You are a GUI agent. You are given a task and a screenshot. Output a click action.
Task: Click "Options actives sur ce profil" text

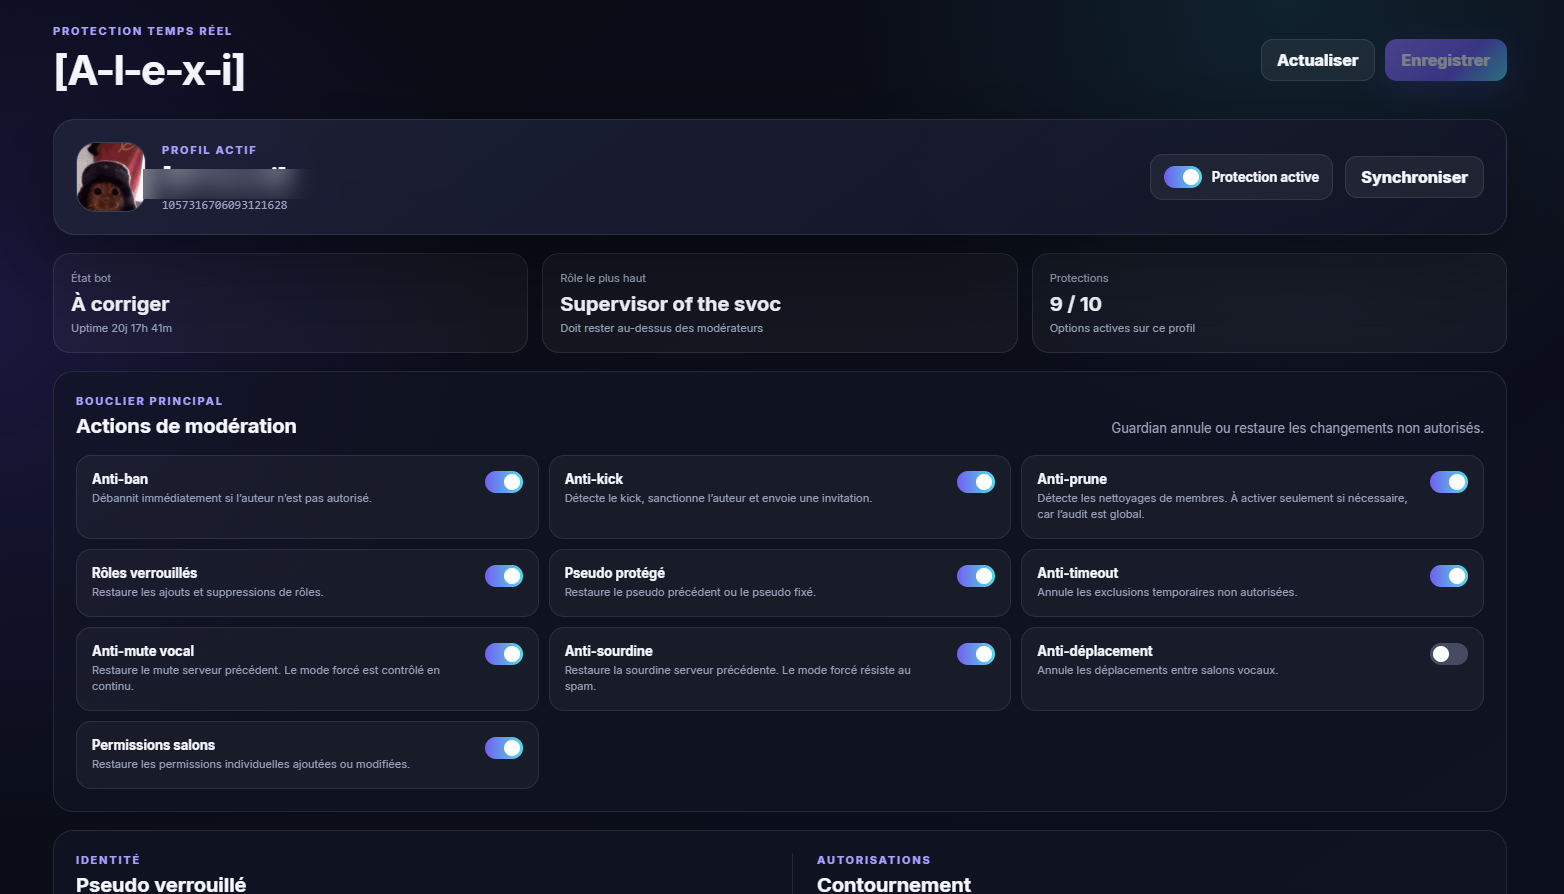pos(1122,328)
